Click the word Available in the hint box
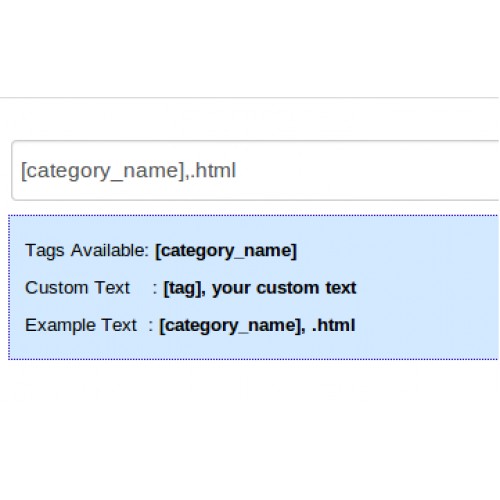Screen dimensions: 500x500 pos(109,250)
